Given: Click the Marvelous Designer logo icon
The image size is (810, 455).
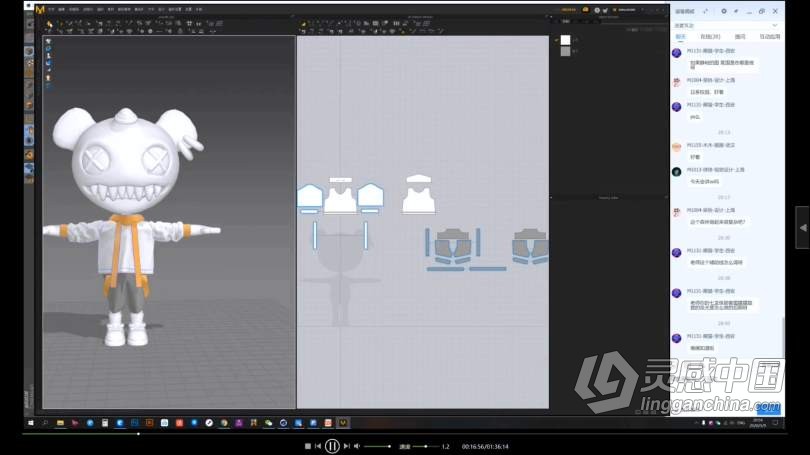Looking at the screenshot, I should [40, 9].
